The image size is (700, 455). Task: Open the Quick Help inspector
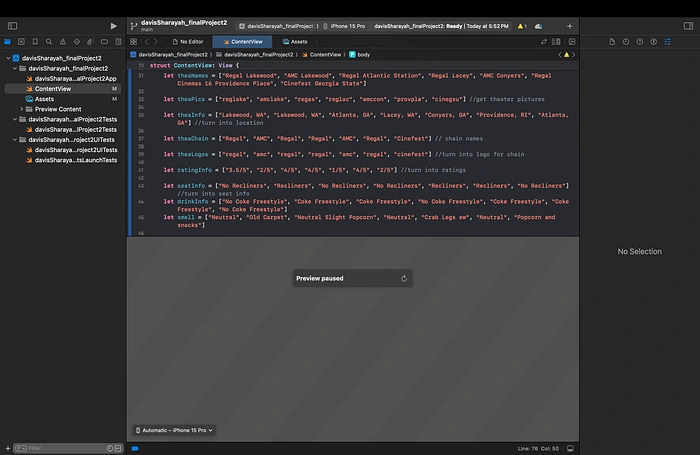click(x=640, y=42)
